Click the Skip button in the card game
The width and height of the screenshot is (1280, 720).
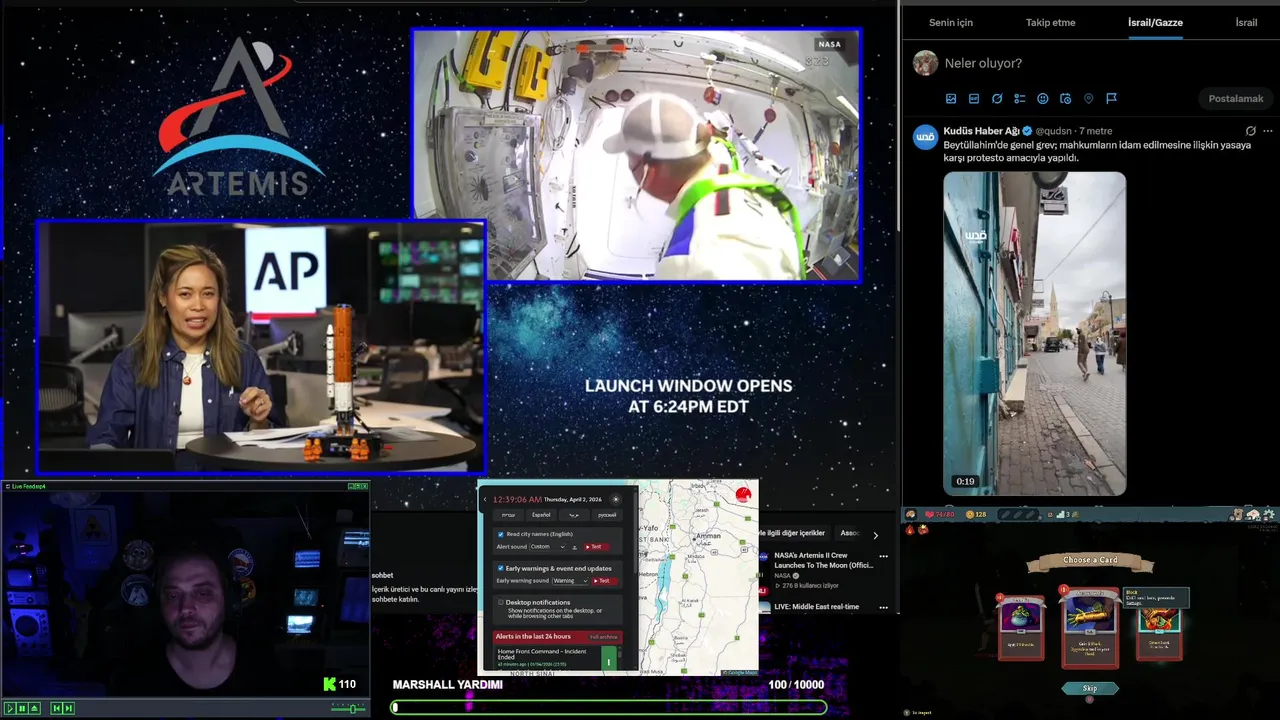click(x=1090, y=688)
